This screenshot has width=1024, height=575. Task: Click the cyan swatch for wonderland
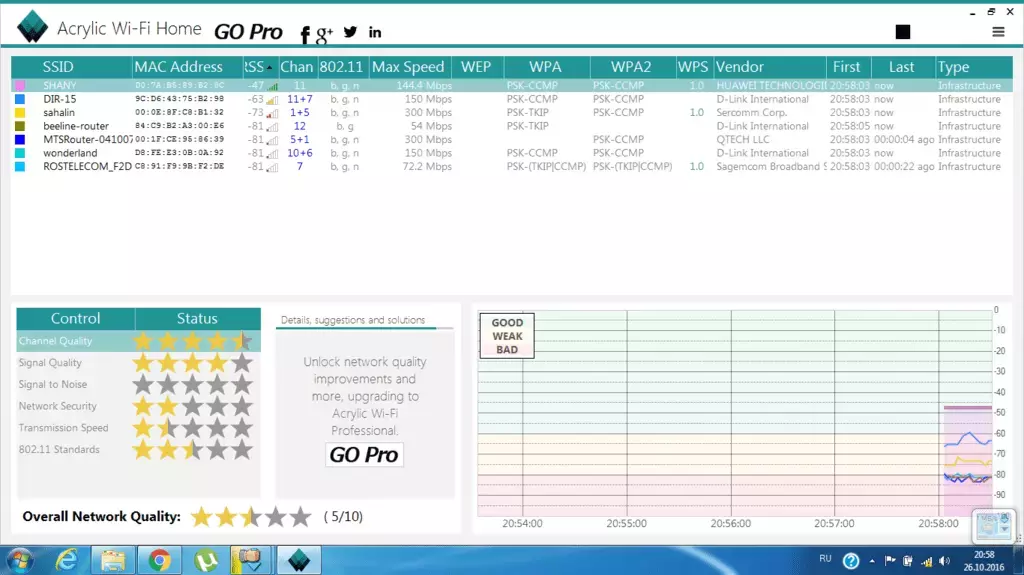[20, 153]
